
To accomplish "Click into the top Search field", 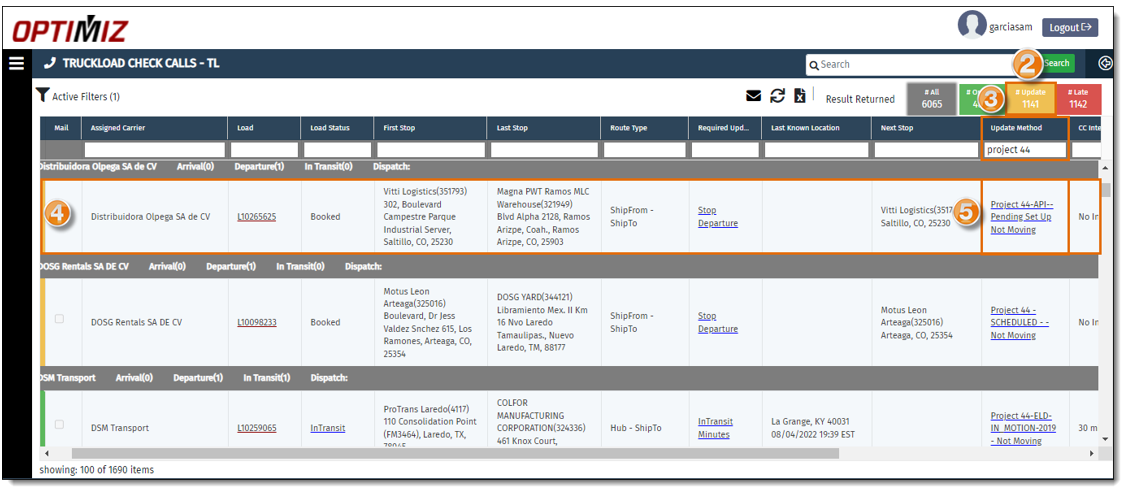I will [x=911, y=64].
